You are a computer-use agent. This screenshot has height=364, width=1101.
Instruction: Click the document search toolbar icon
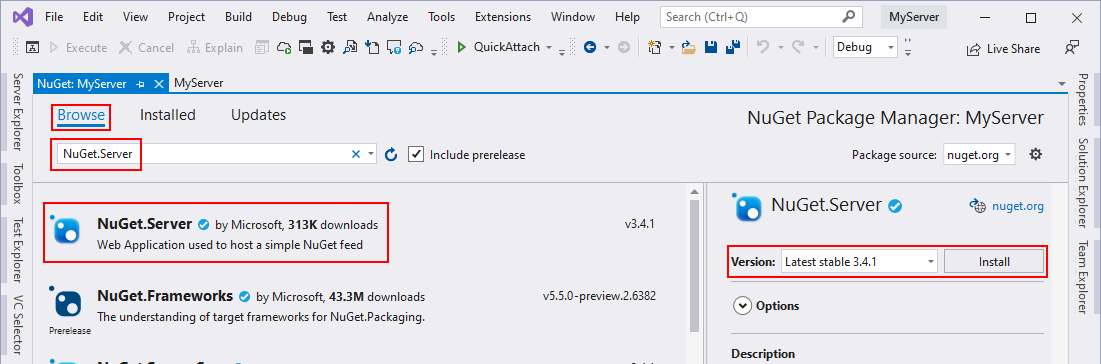point(350,48)
